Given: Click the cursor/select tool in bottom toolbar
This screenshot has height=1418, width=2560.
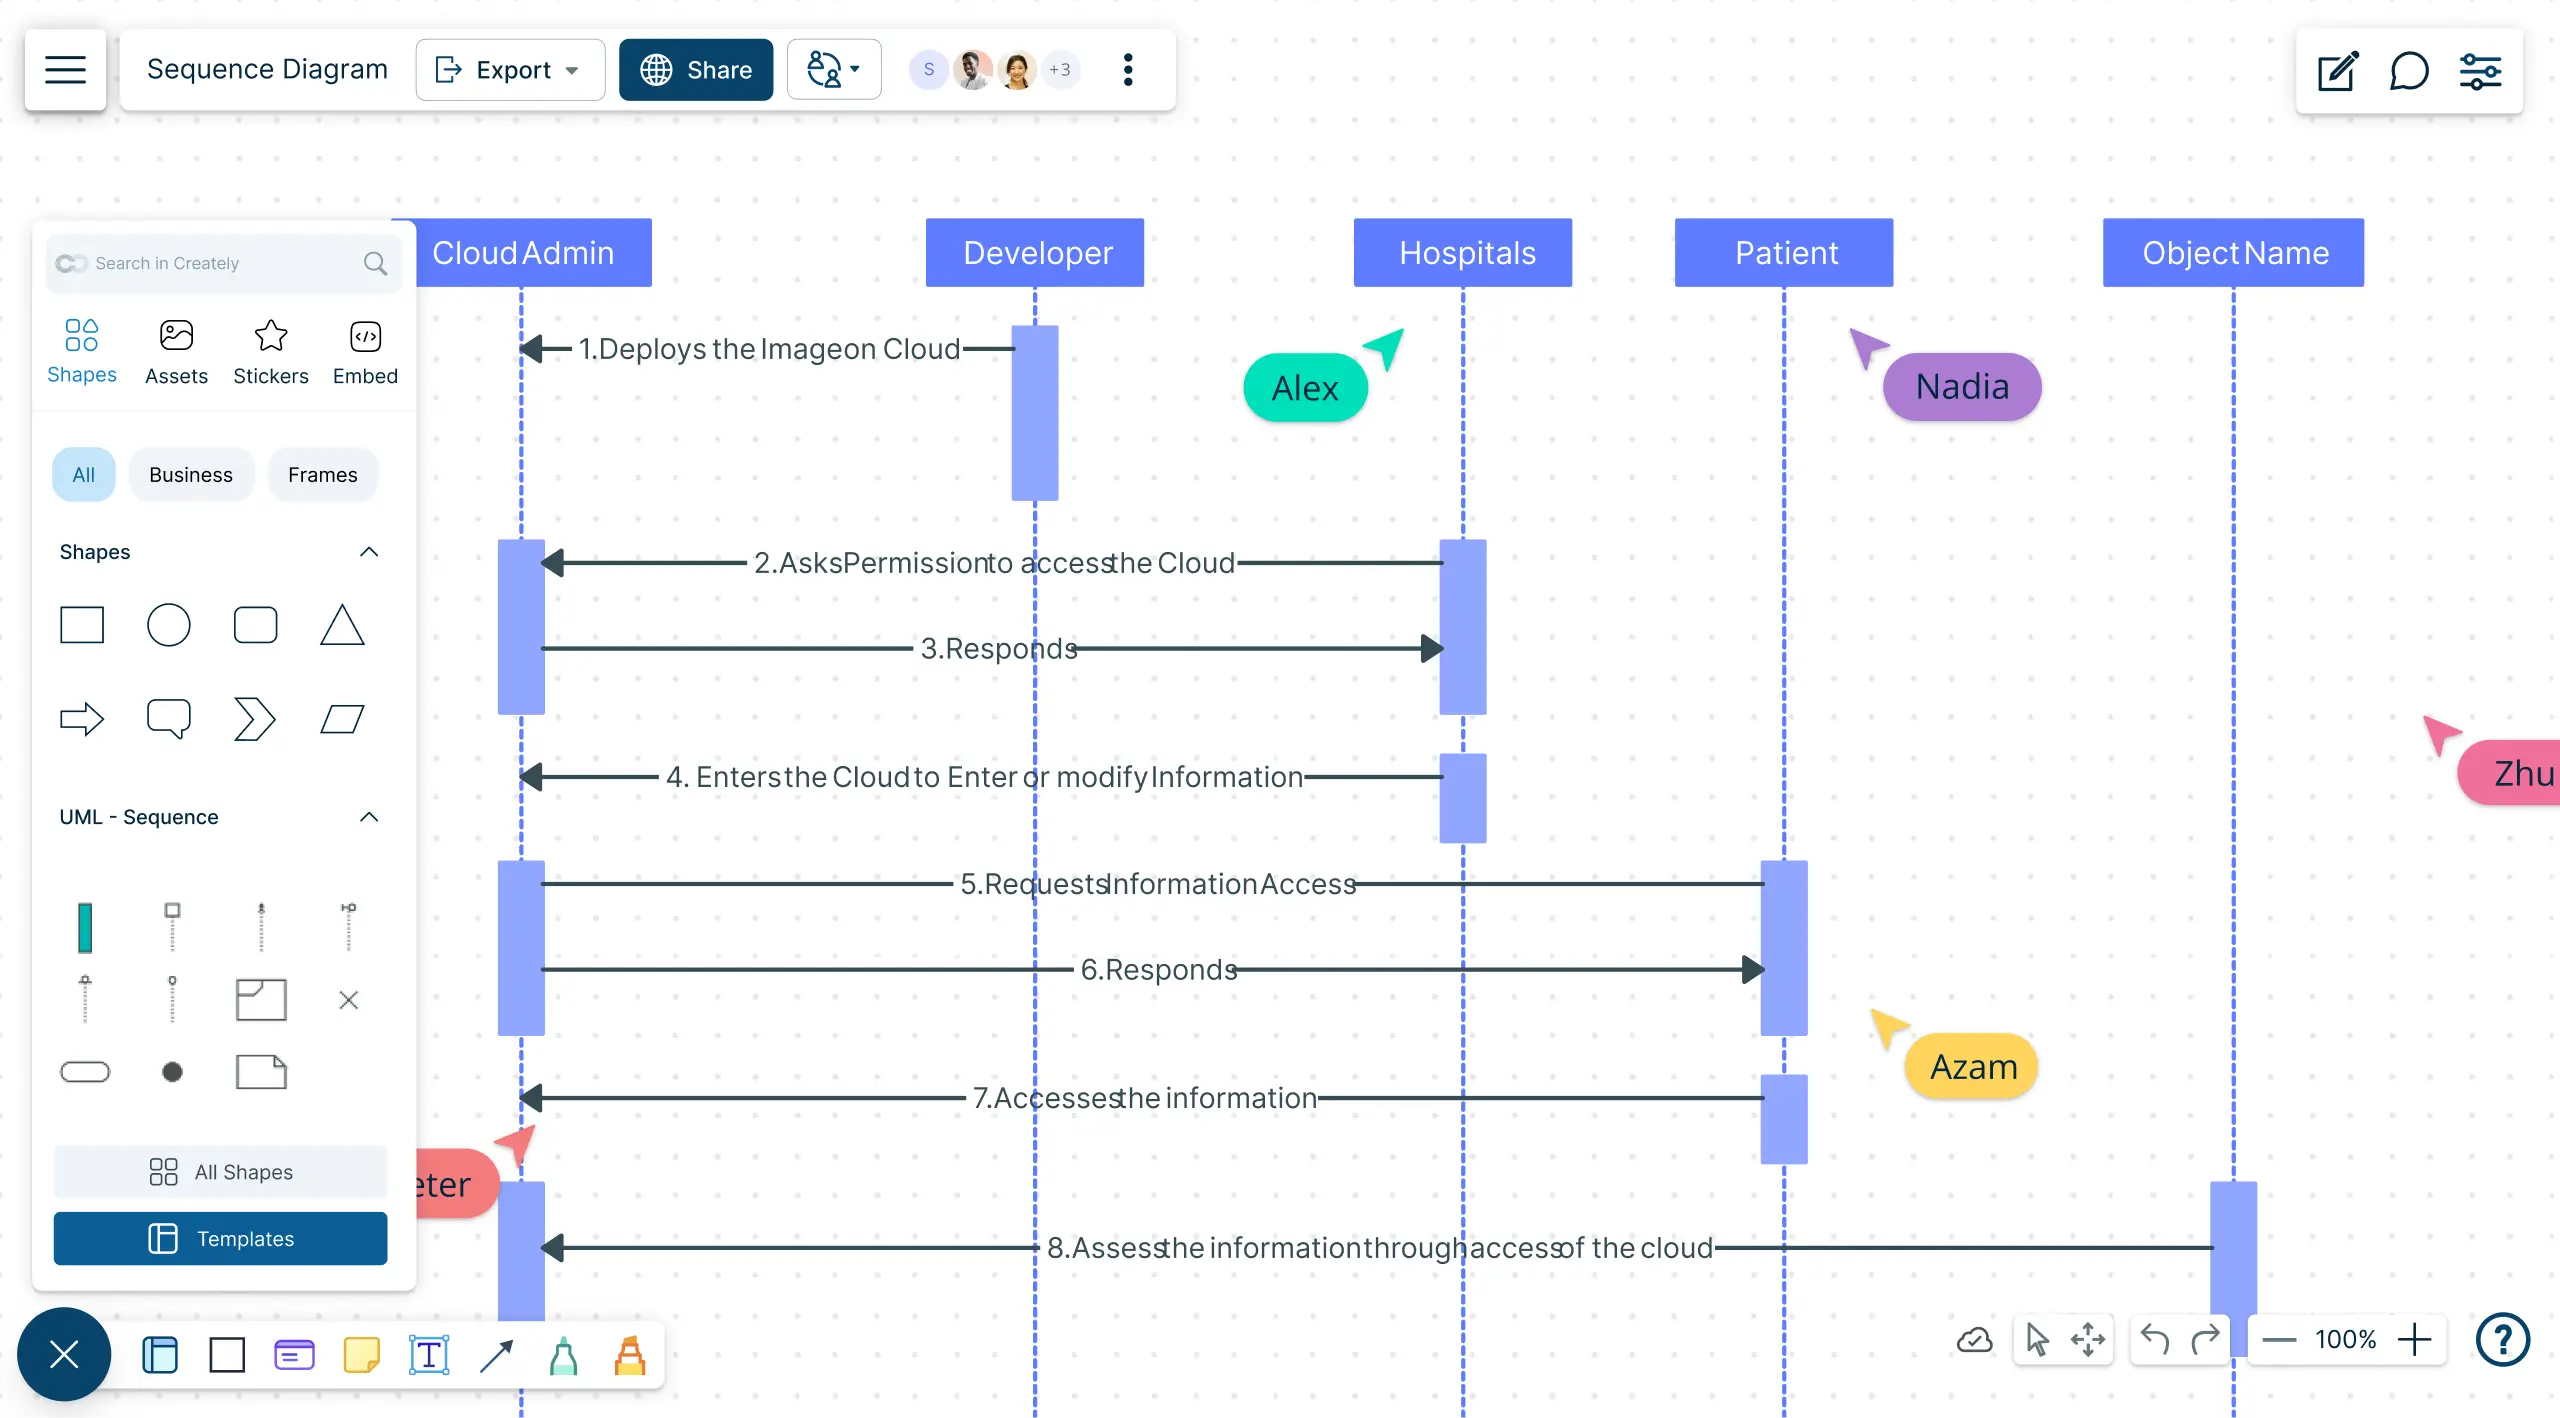Looking at the screenshot, I should pos(2038,1338).
